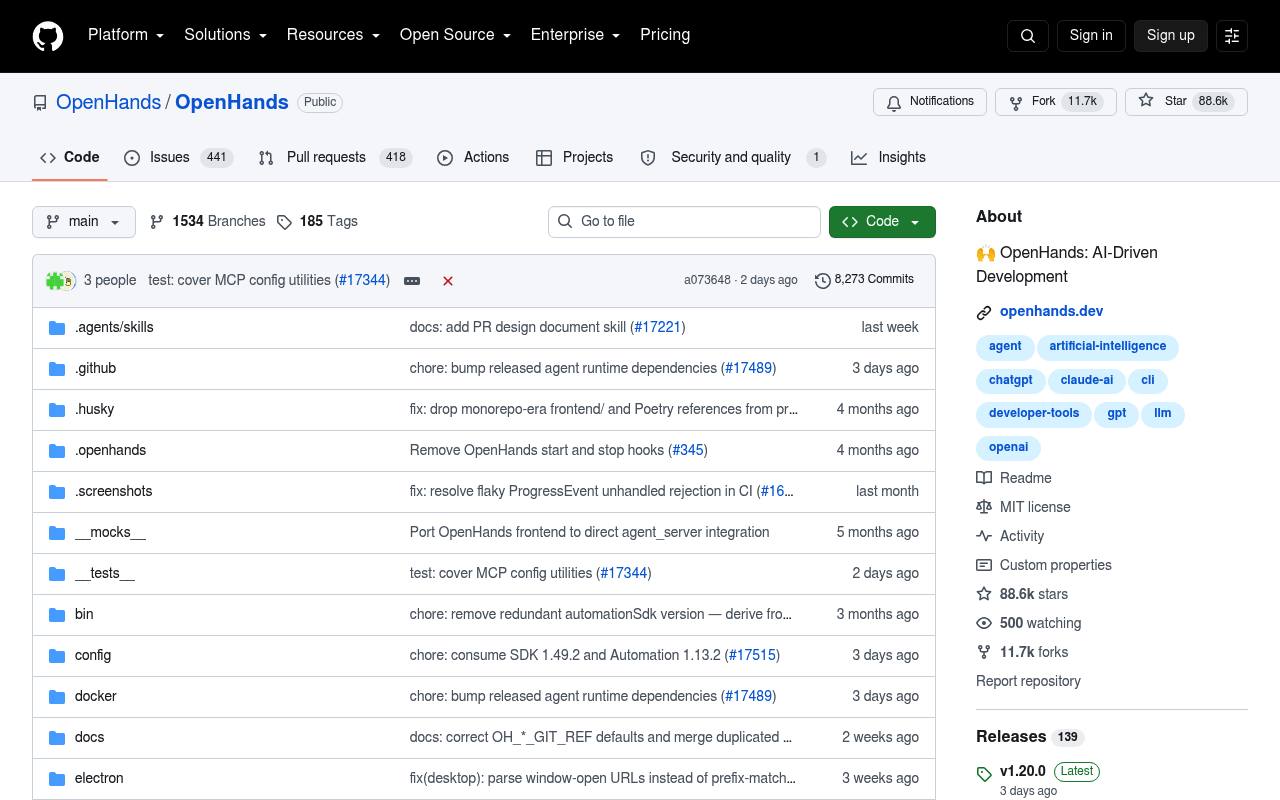
Task: Switch to the Code tab
Action: pos(70,158)
